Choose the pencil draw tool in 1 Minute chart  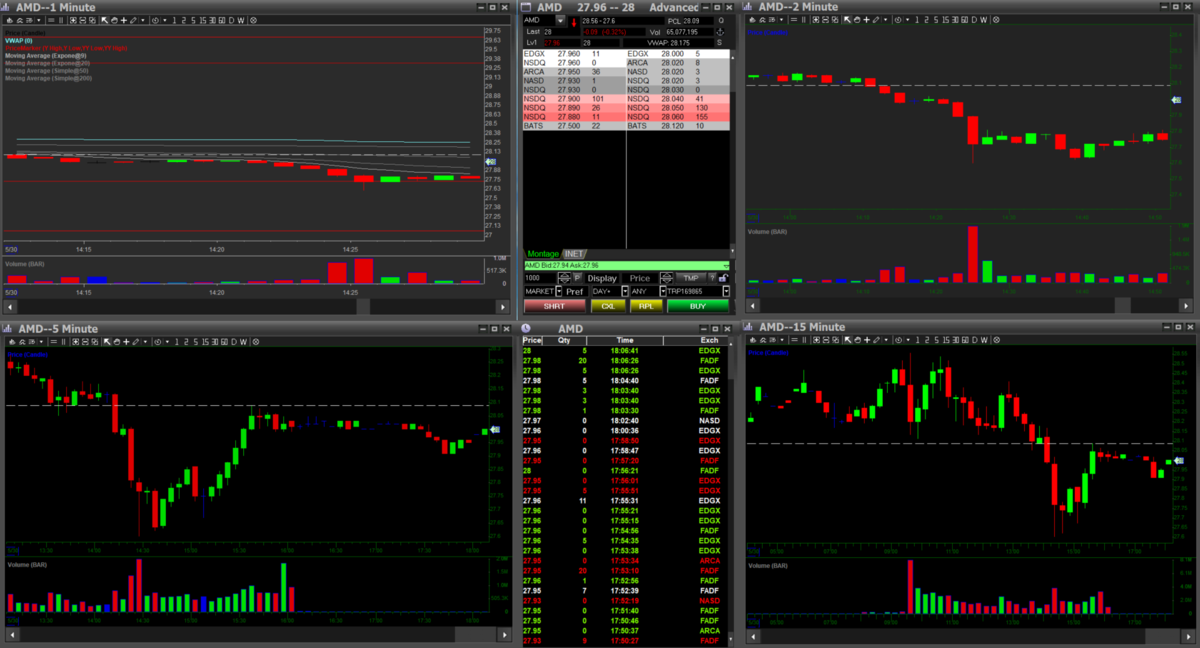[x=133, y=20]
